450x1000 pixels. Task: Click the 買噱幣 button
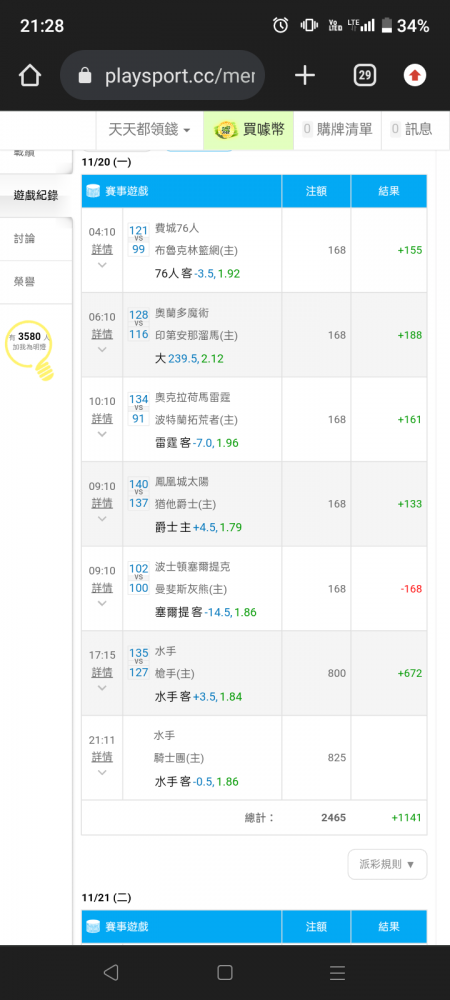pos(249,129)
